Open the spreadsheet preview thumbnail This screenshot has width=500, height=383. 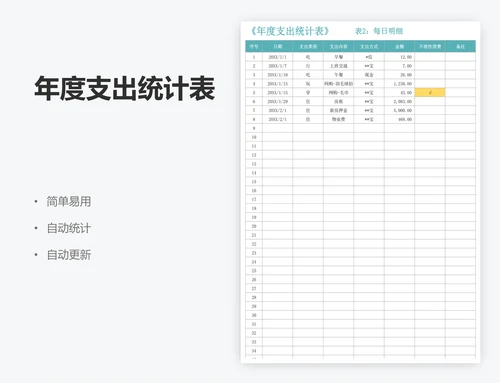click(360, 192)
